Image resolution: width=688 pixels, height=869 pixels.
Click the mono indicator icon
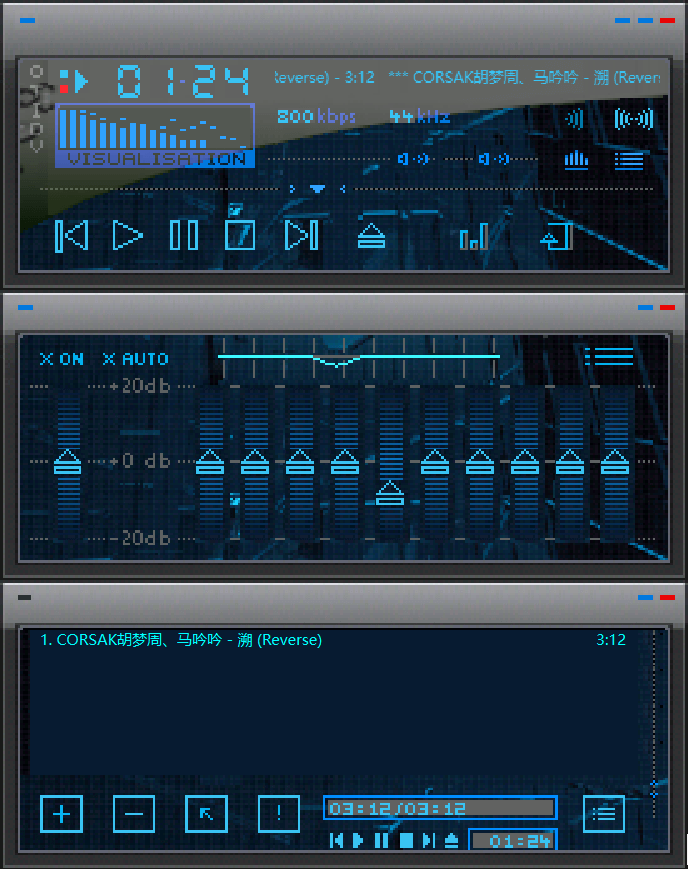575,119
